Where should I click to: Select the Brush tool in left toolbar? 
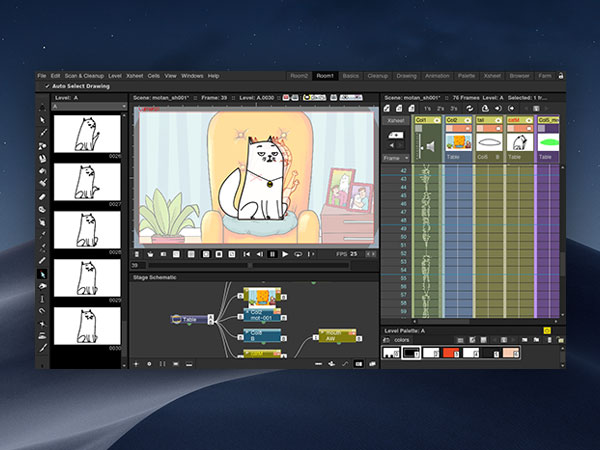(43, 132)
